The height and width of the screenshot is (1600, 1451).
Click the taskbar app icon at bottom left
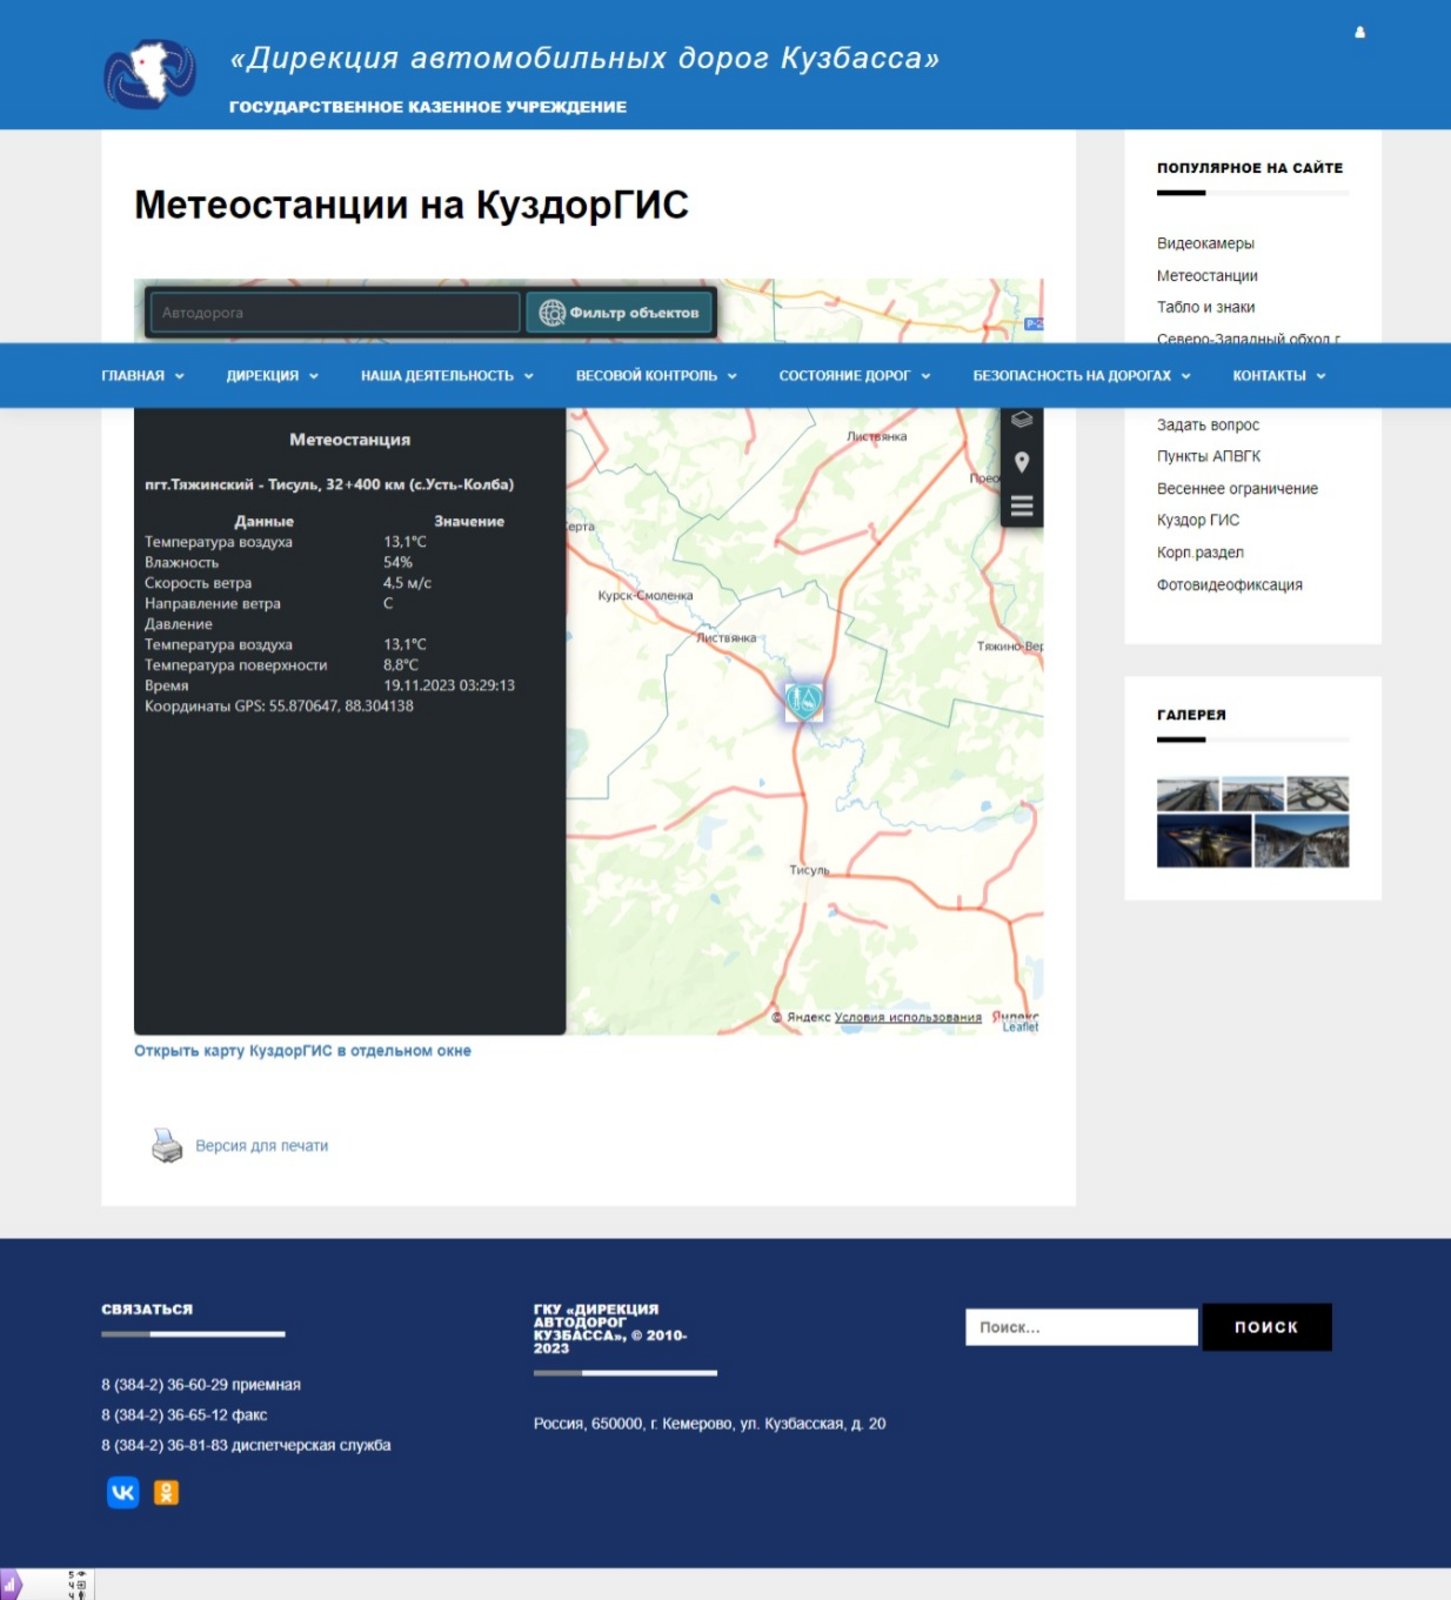click(11, 1585)
